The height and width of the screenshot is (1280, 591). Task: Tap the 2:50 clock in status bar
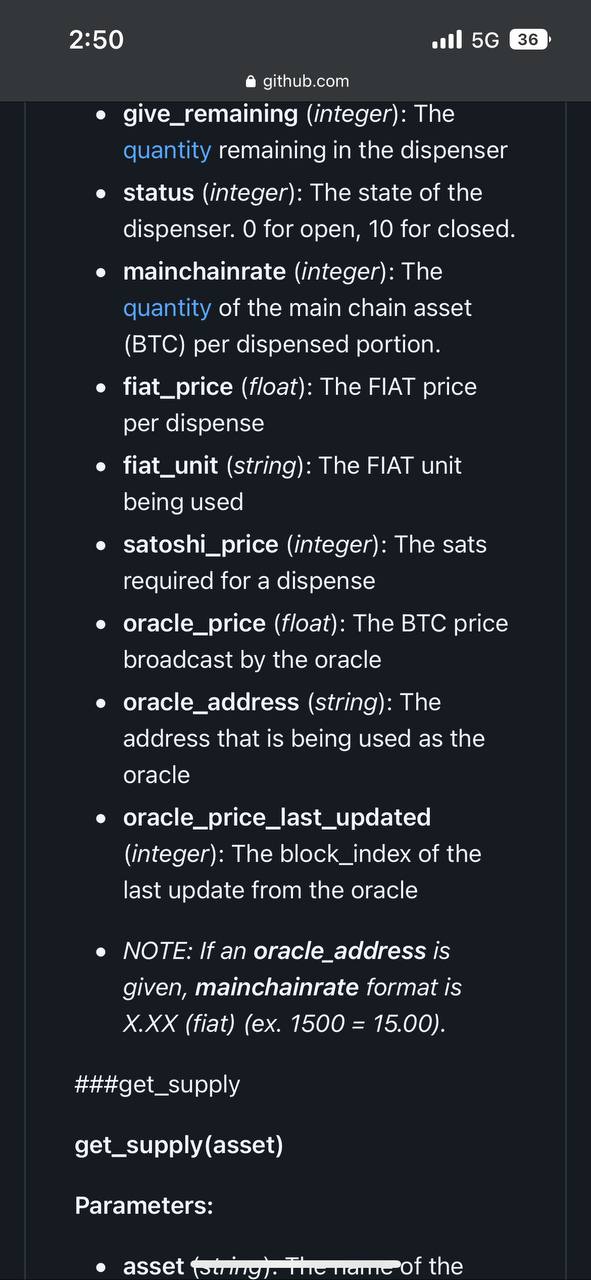[x=97, y=40]
